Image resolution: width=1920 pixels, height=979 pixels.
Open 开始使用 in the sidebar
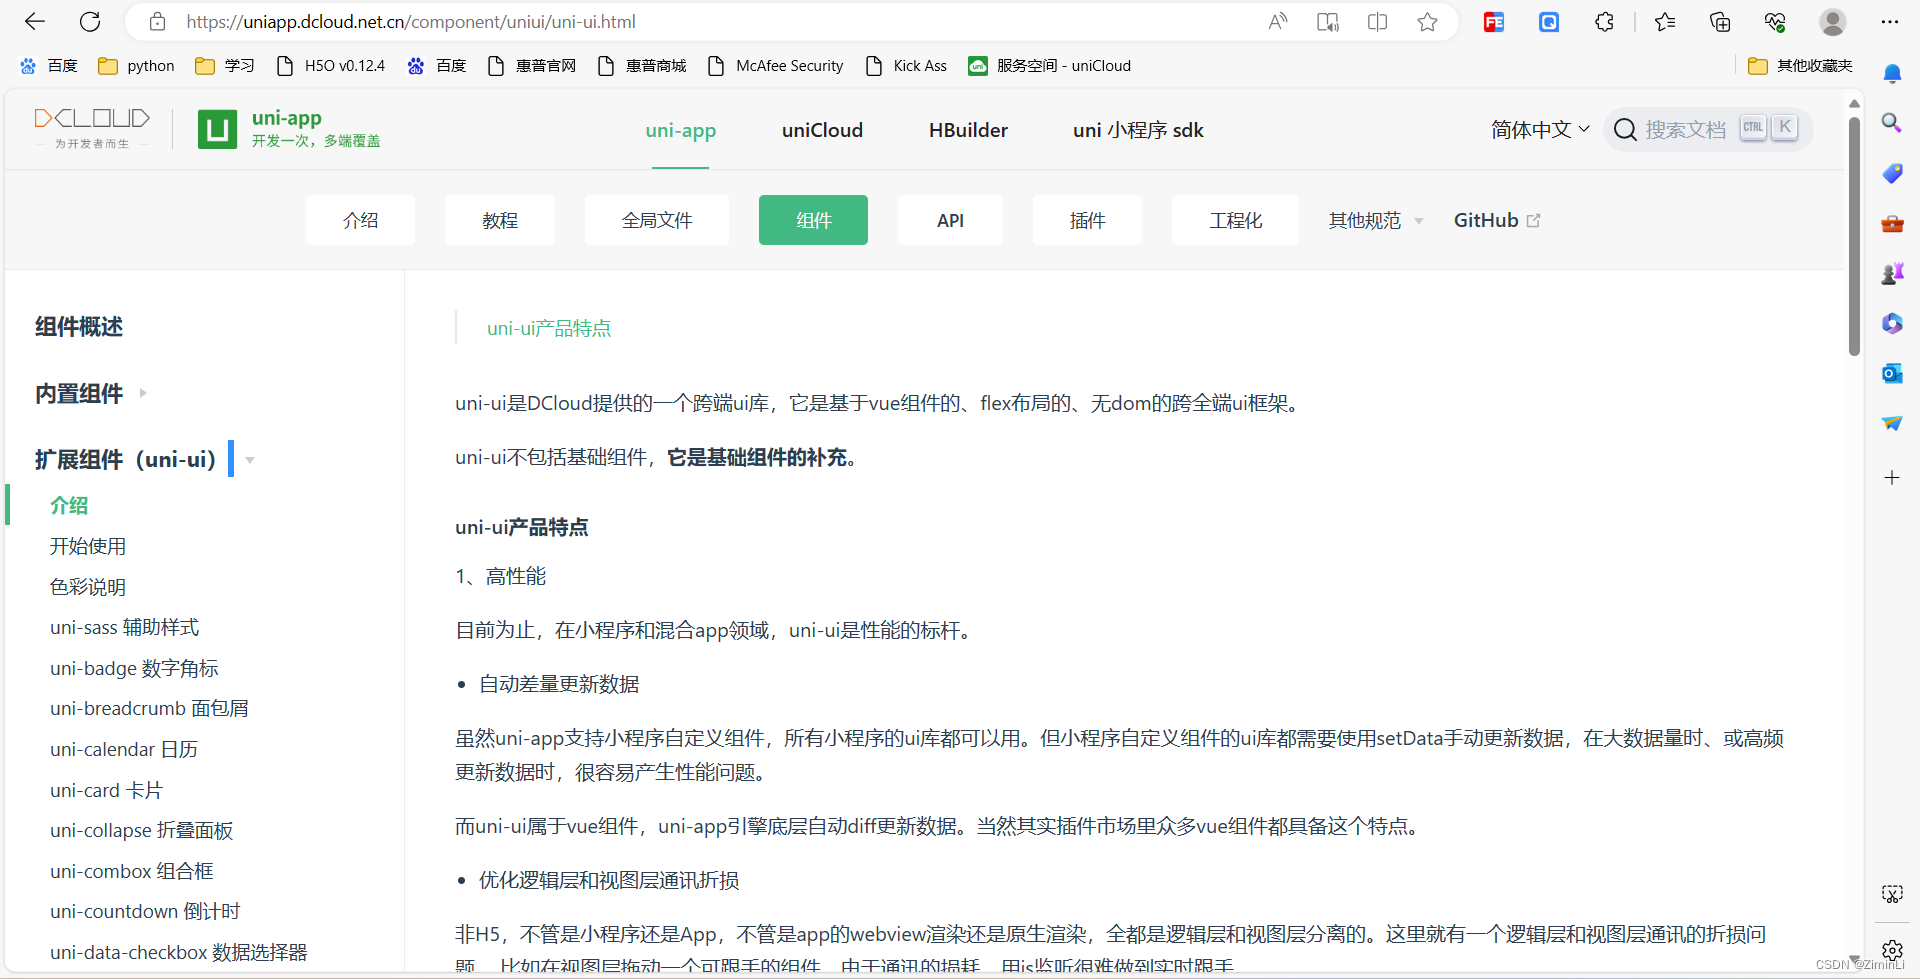pos(88,546)
